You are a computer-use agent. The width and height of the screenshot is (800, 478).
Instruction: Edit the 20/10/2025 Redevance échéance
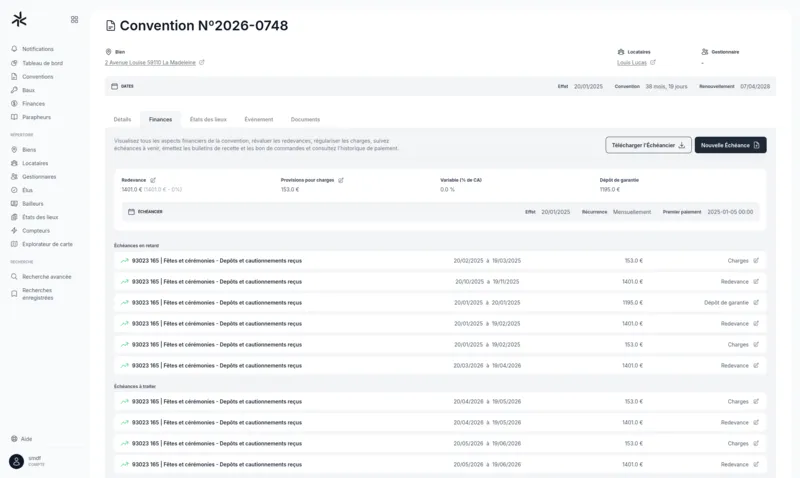point(756,281)
